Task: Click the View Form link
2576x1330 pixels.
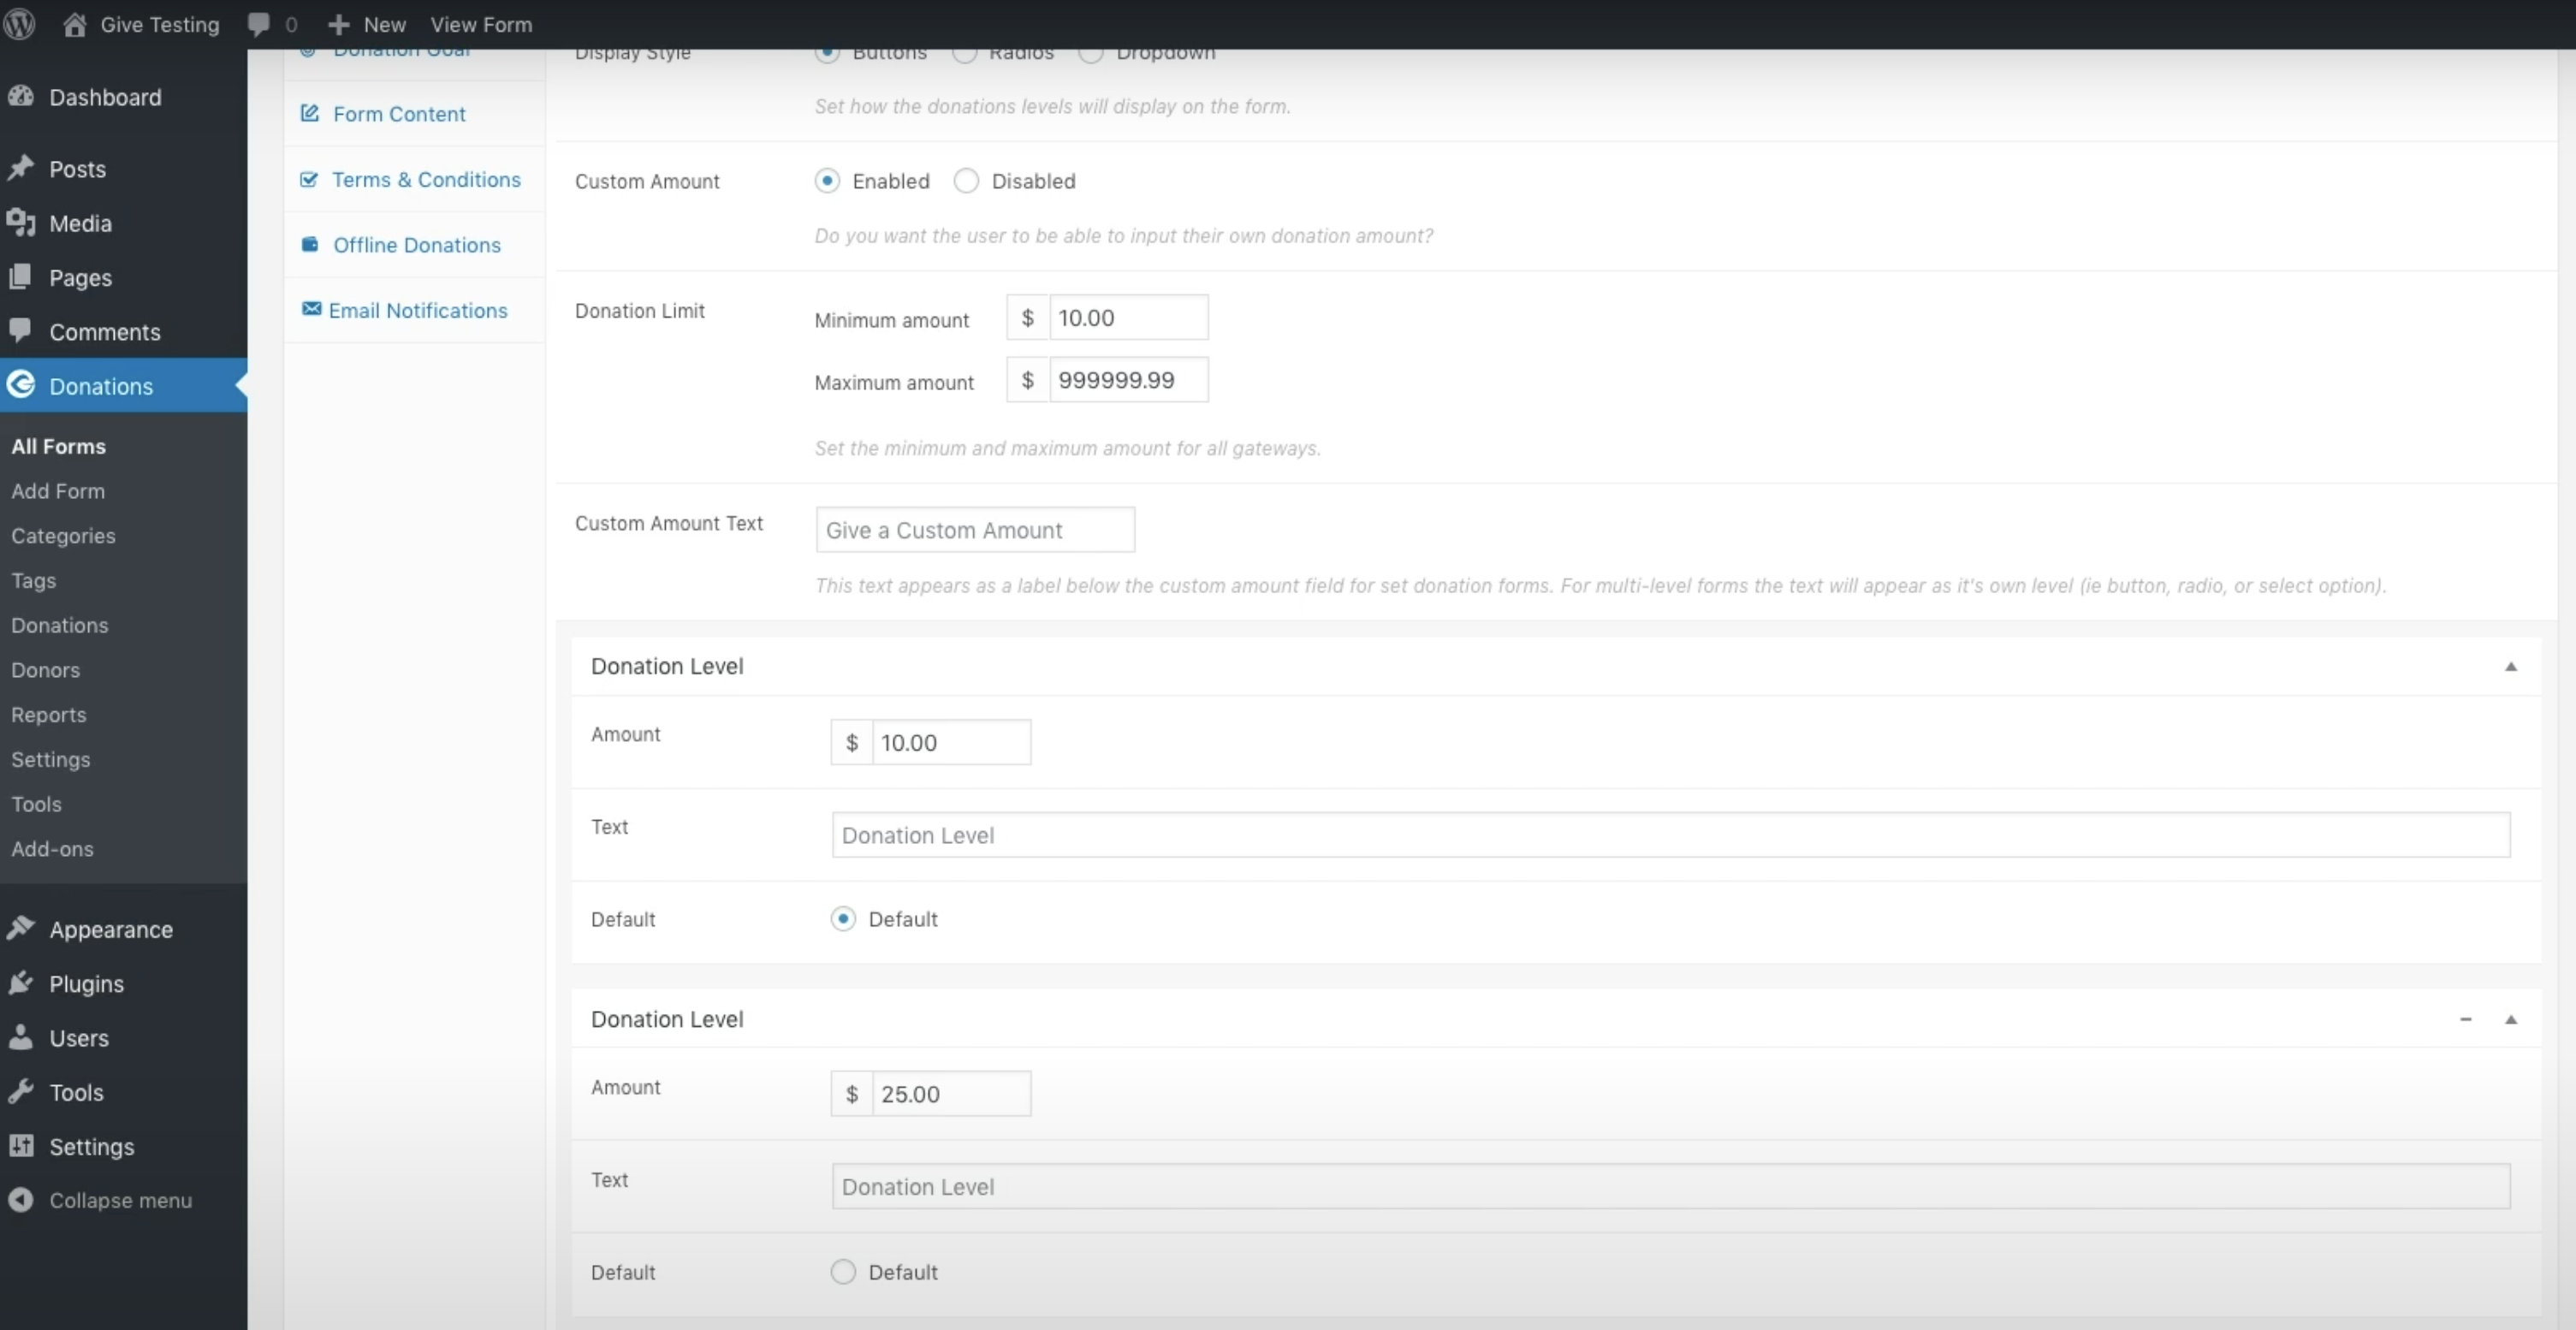Action: (481, 24)
